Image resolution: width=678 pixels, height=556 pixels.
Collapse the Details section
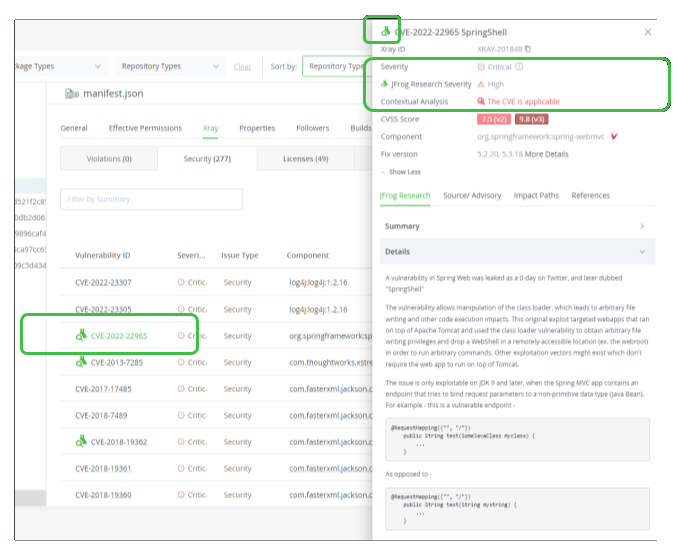641,252
